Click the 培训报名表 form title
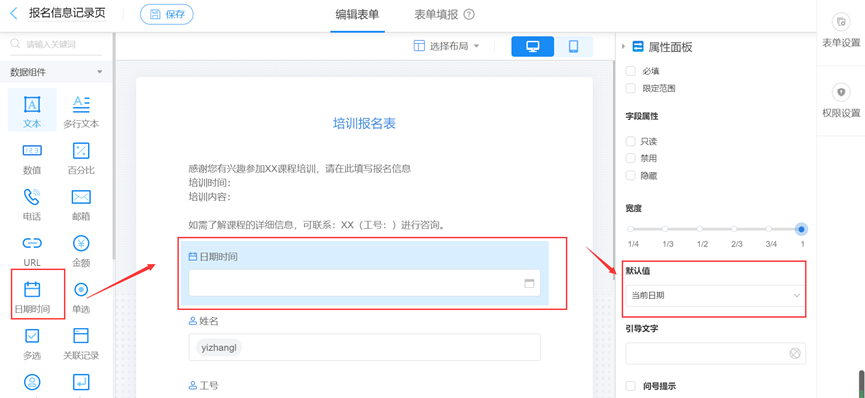The width and height of the screenshot is (865, 398). click(x=365, y=124)
